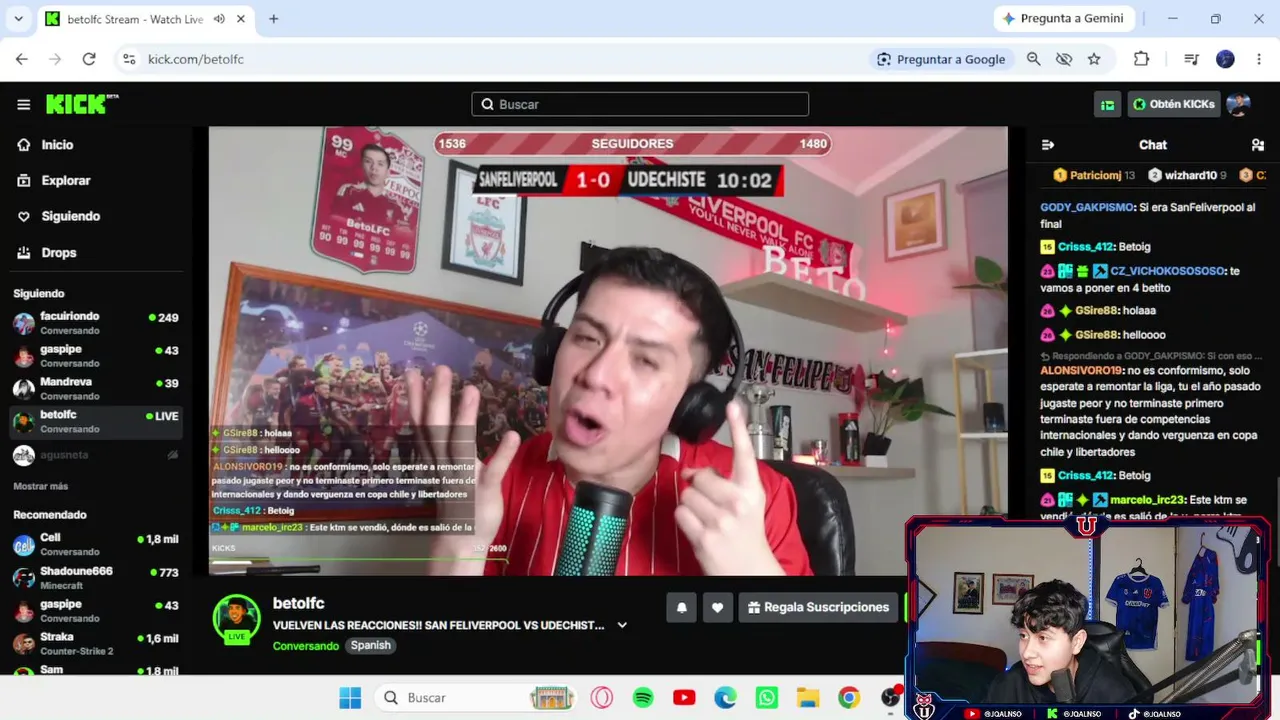Viewport: 1280px width, 720px height.
Task: Open YouTube from the taskbar
Action: pos(684,698)
